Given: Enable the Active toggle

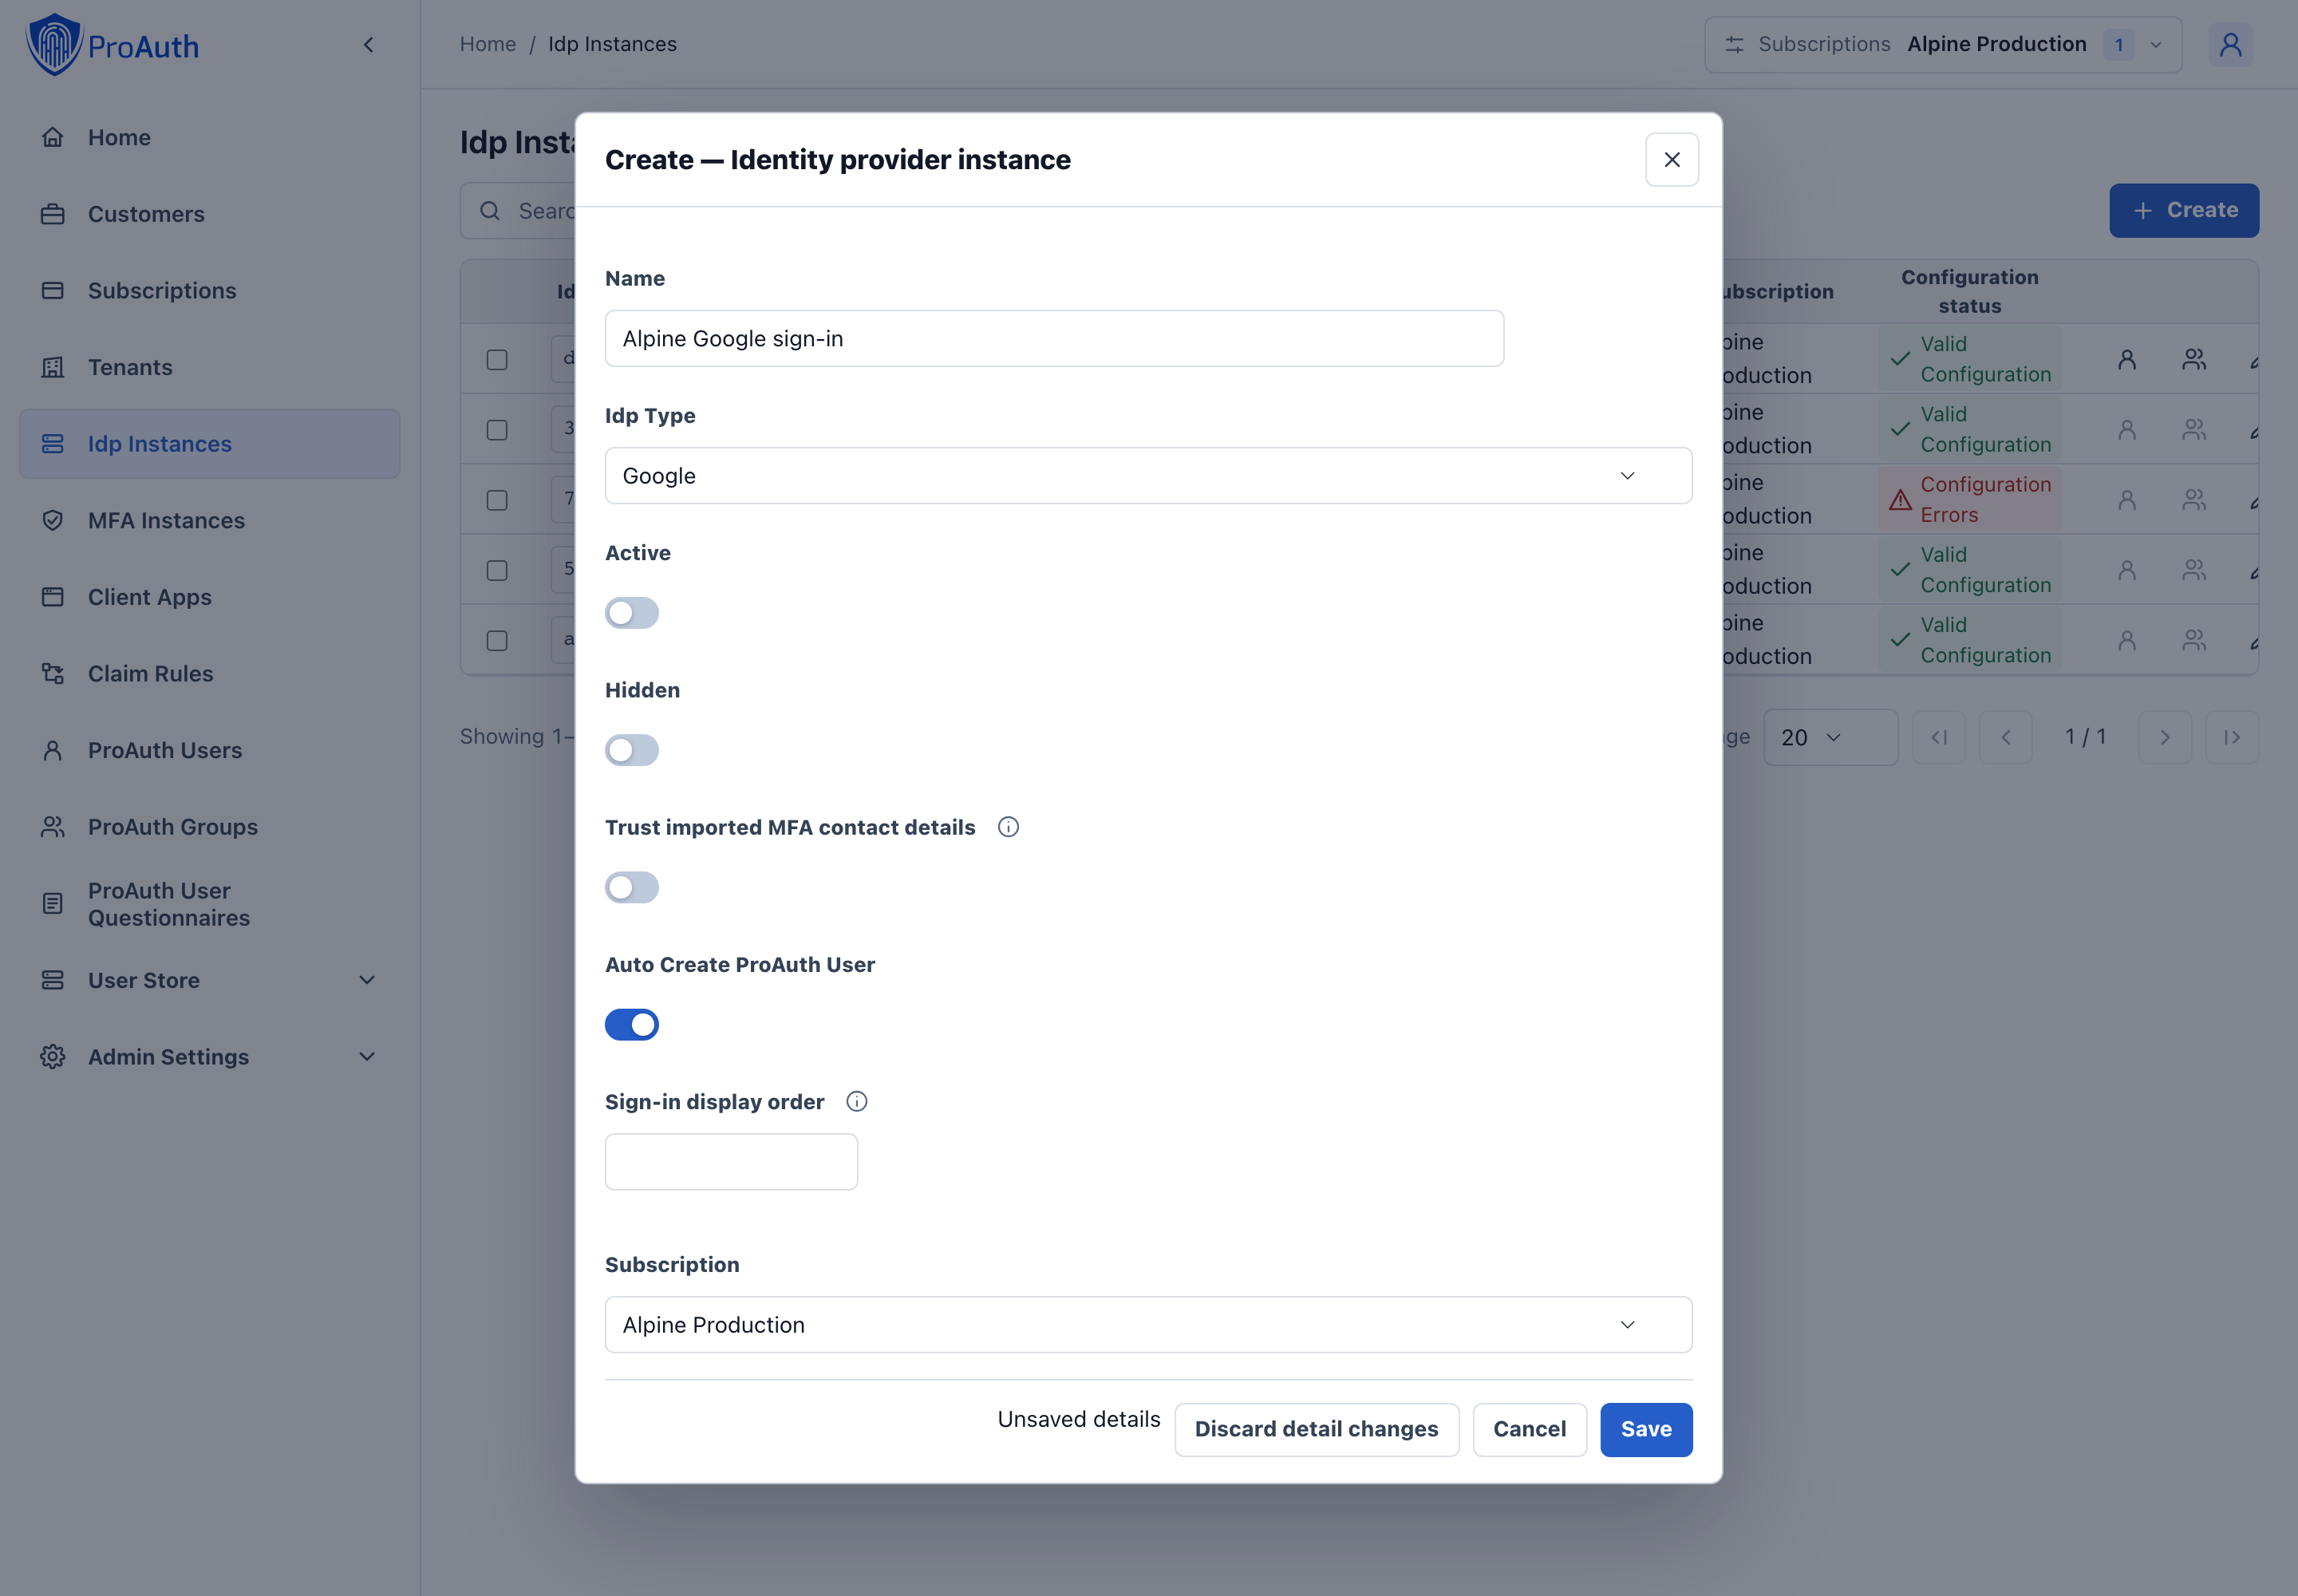Looking at the screenshot, I should pyautogui.click(x=632, y=613).
